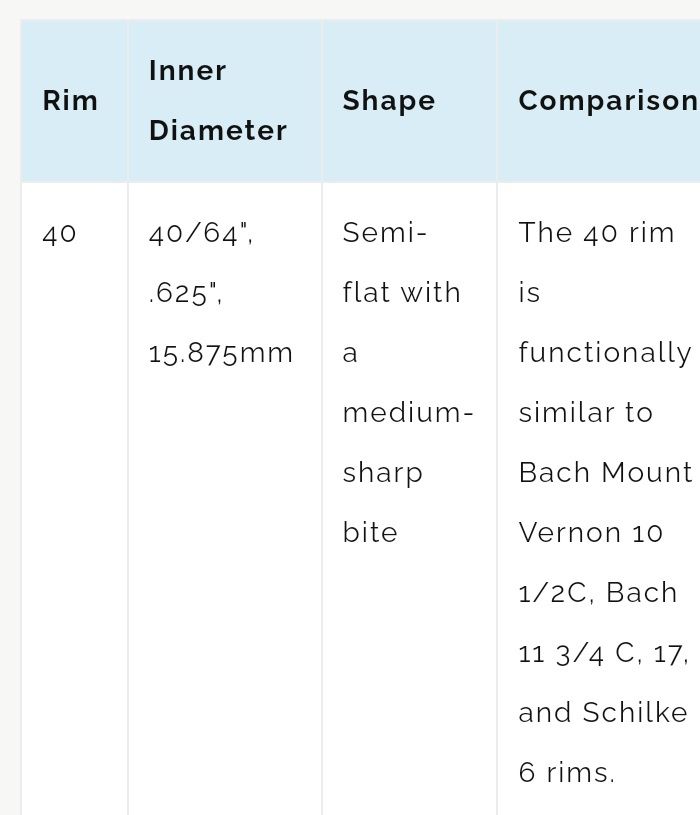Click the word Semi- in Shape column
This screenshot has height=815, width=700.
(385, 232)
